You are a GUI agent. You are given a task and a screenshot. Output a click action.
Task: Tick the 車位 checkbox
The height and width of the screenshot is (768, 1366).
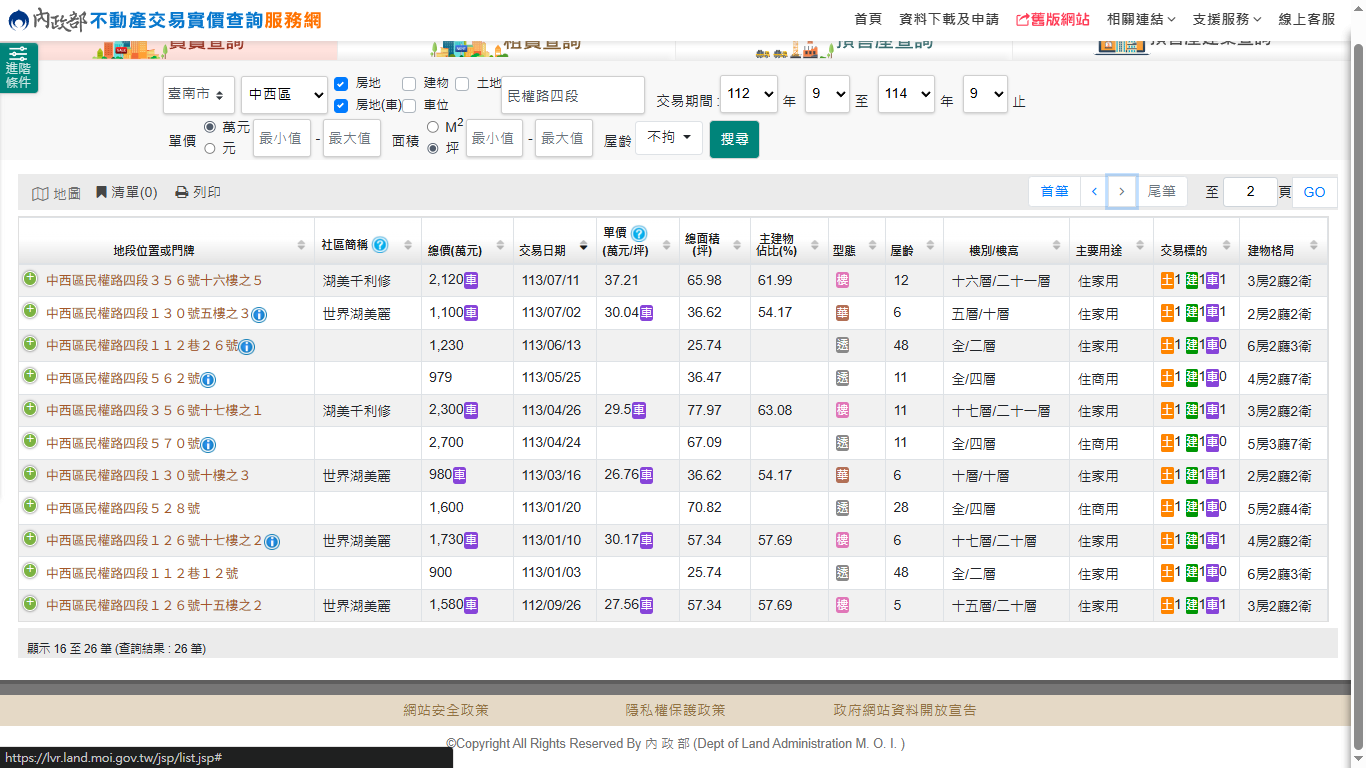click(x=409, y=105)
